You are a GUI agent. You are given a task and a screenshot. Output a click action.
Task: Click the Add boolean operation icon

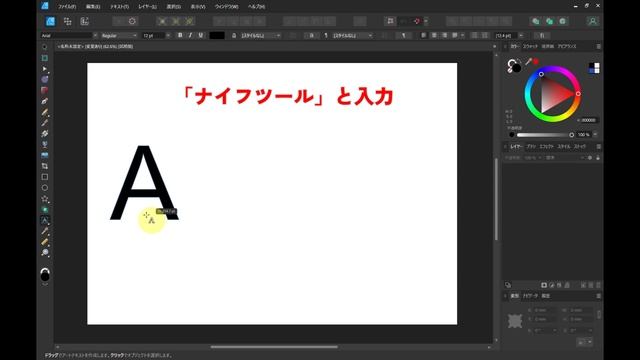tap(536, 21)
